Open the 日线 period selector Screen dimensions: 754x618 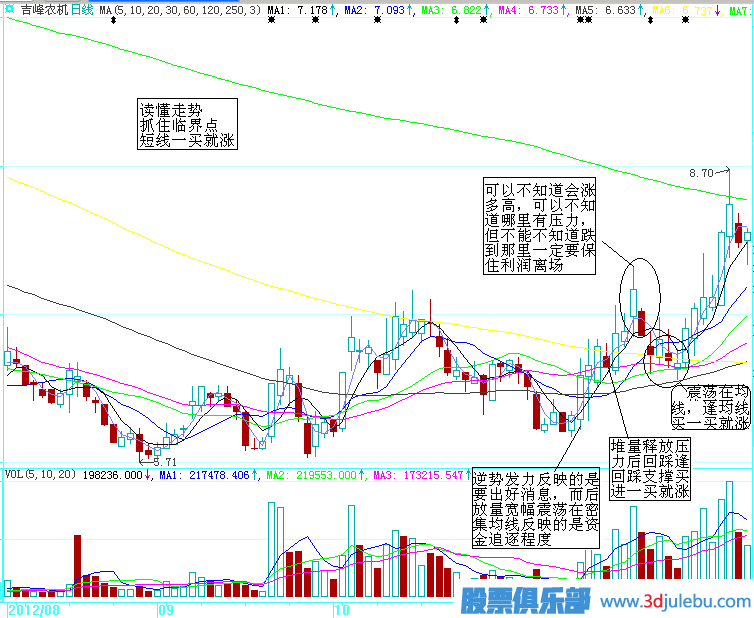pos(82,9)
